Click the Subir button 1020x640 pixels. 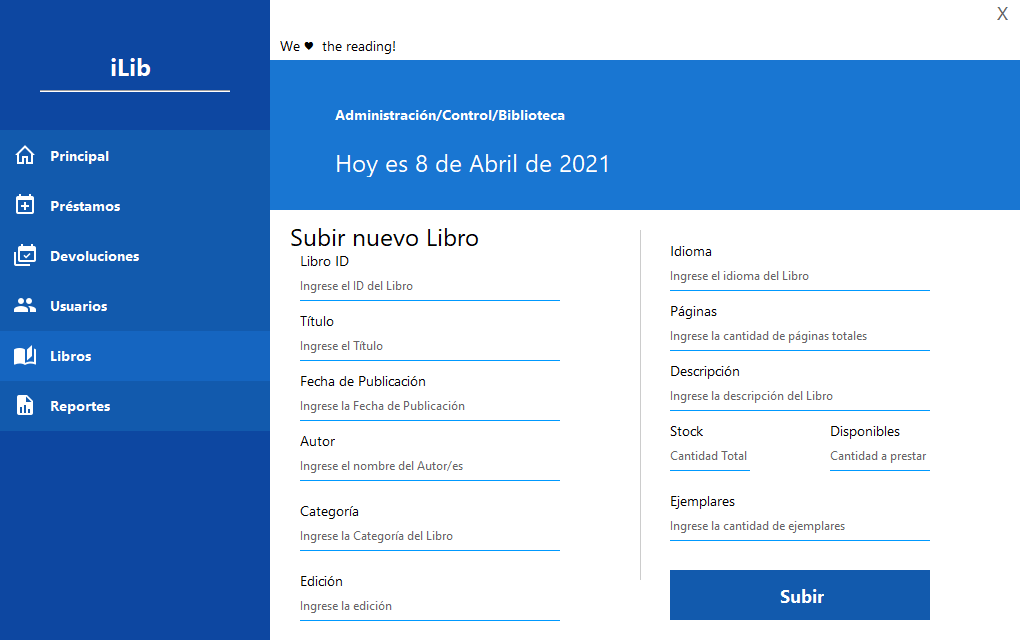tap(799, 595)
